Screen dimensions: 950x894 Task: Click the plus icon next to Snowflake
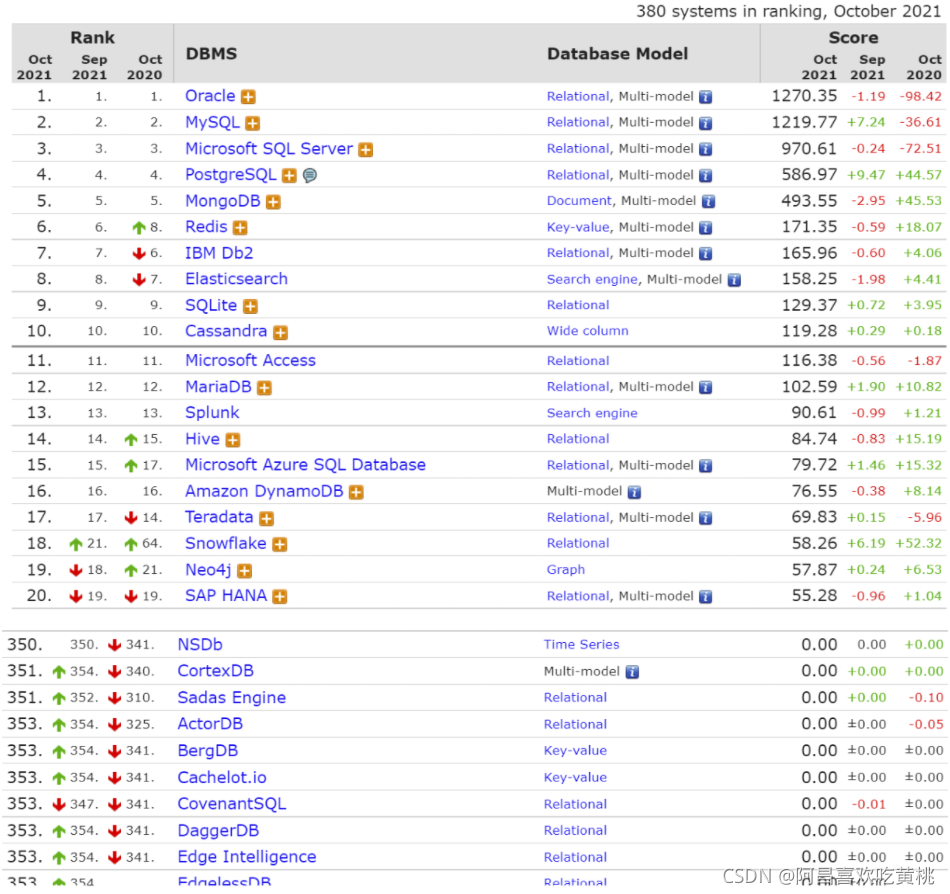[279, 545]
